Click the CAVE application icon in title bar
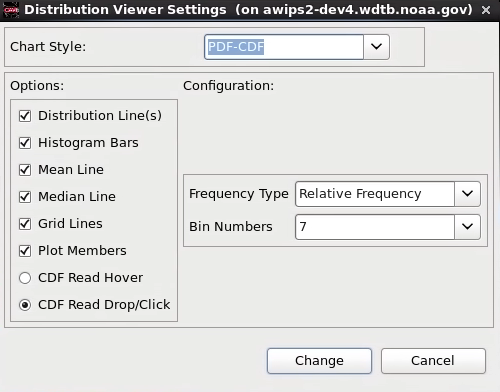The width and height of the screenshot is (500, 392). click(11, 10)
